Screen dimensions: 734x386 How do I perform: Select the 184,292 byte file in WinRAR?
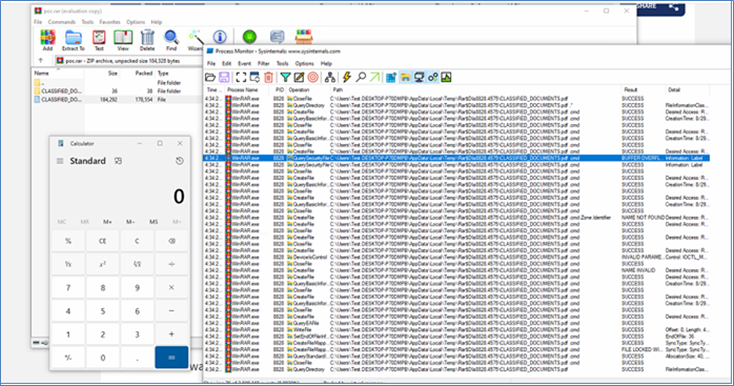pyautogui.click(x=117, y=100)
